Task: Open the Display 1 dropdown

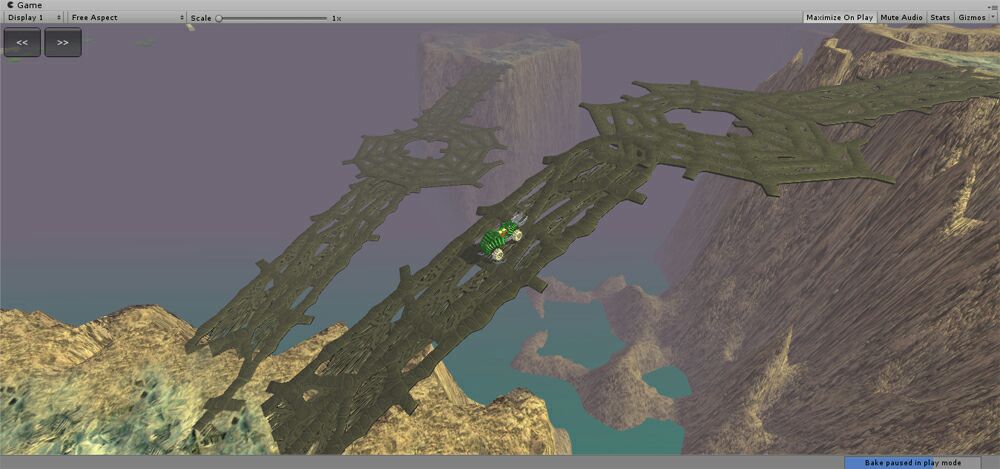Action: (x=34, y=17)
